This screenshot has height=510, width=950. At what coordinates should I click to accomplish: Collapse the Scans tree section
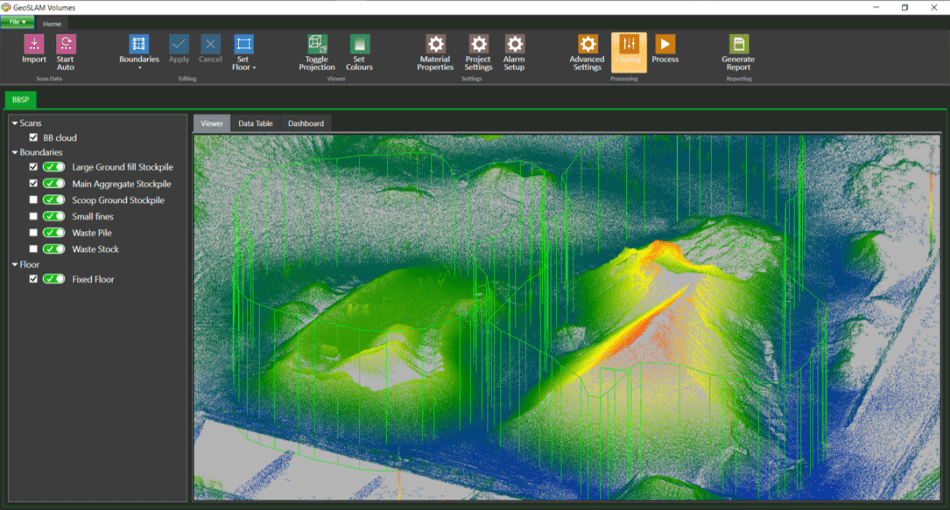pyautogui.click(x=15, y=123)
